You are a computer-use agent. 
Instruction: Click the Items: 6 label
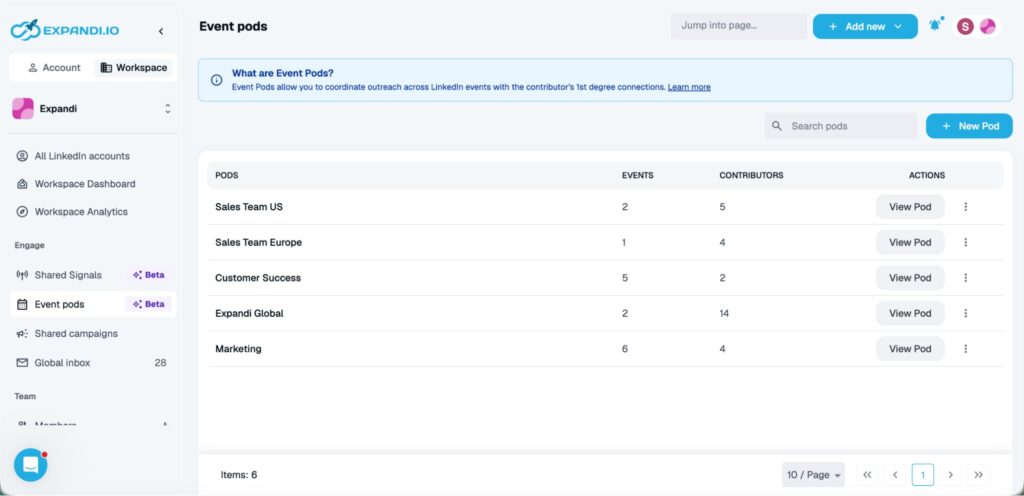(239, 474)
